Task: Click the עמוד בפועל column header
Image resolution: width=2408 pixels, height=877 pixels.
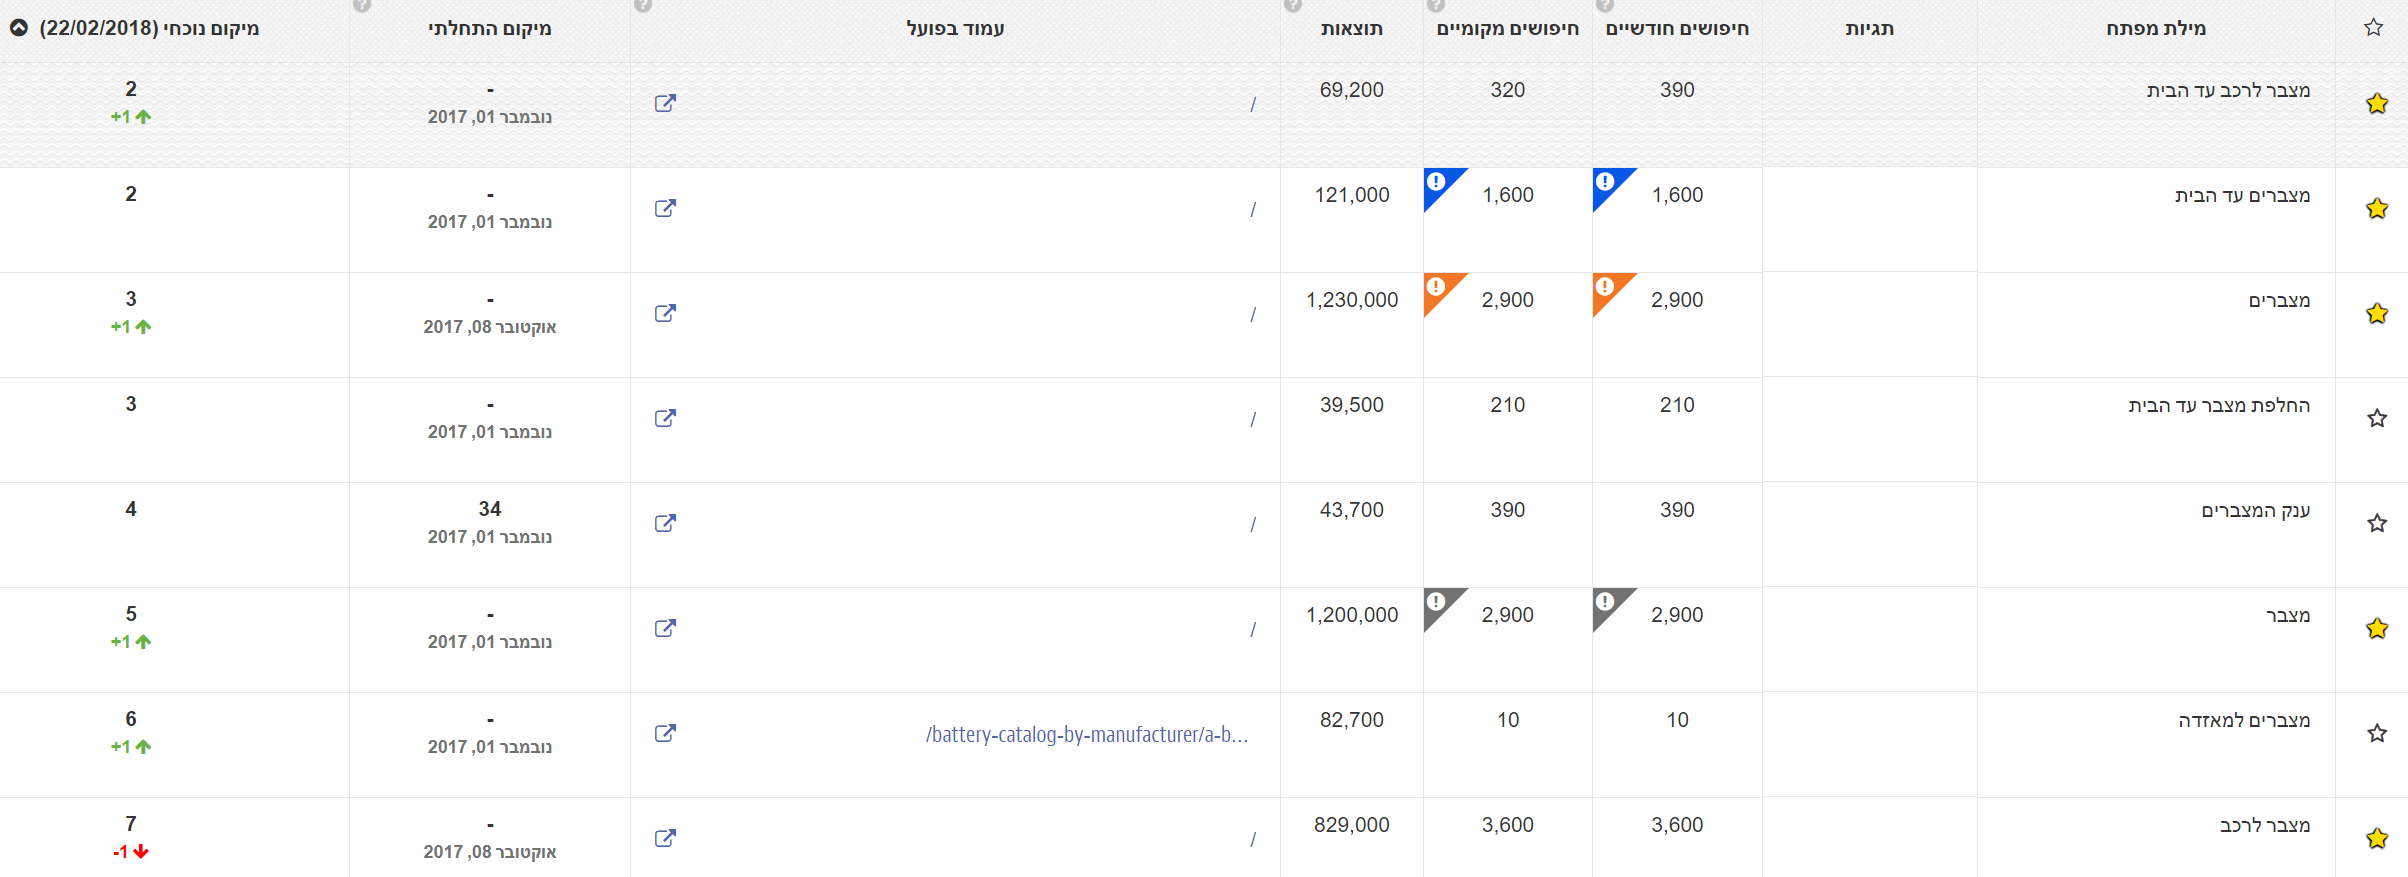Action: (x=955, y=28)
